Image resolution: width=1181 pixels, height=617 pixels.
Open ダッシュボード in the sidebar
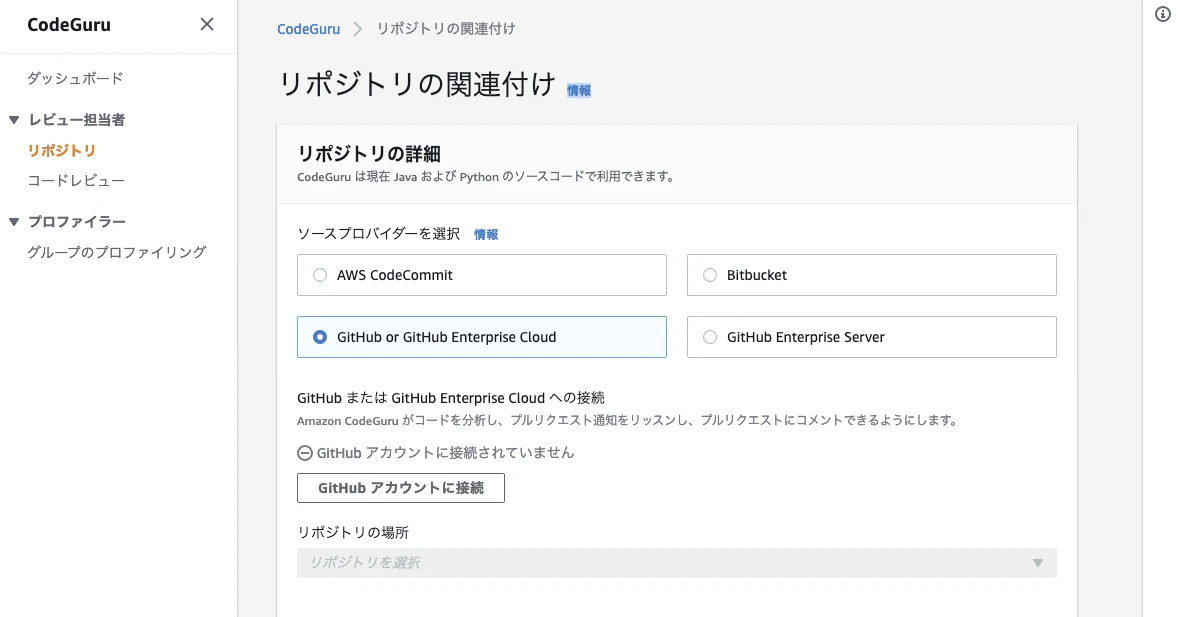click(75, 78)
